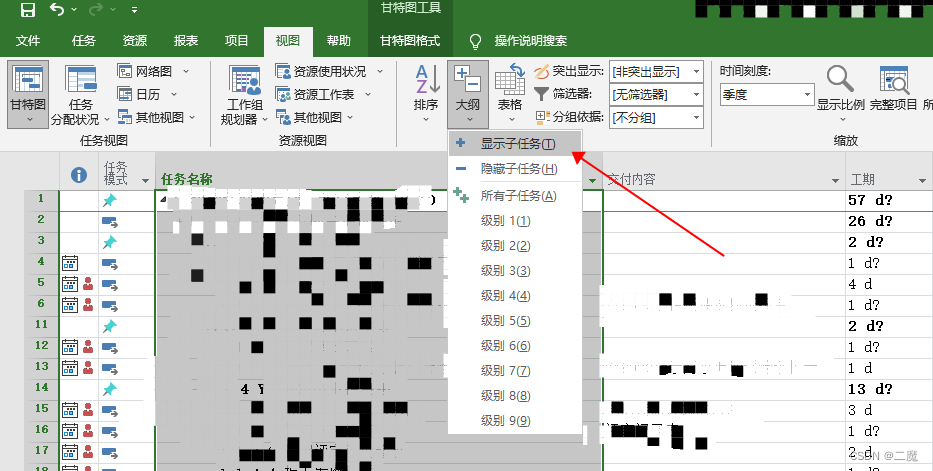Viewport: 933px width, 471px height.
Task: Click the duration cell 13 d?
Action: [888, 389]
